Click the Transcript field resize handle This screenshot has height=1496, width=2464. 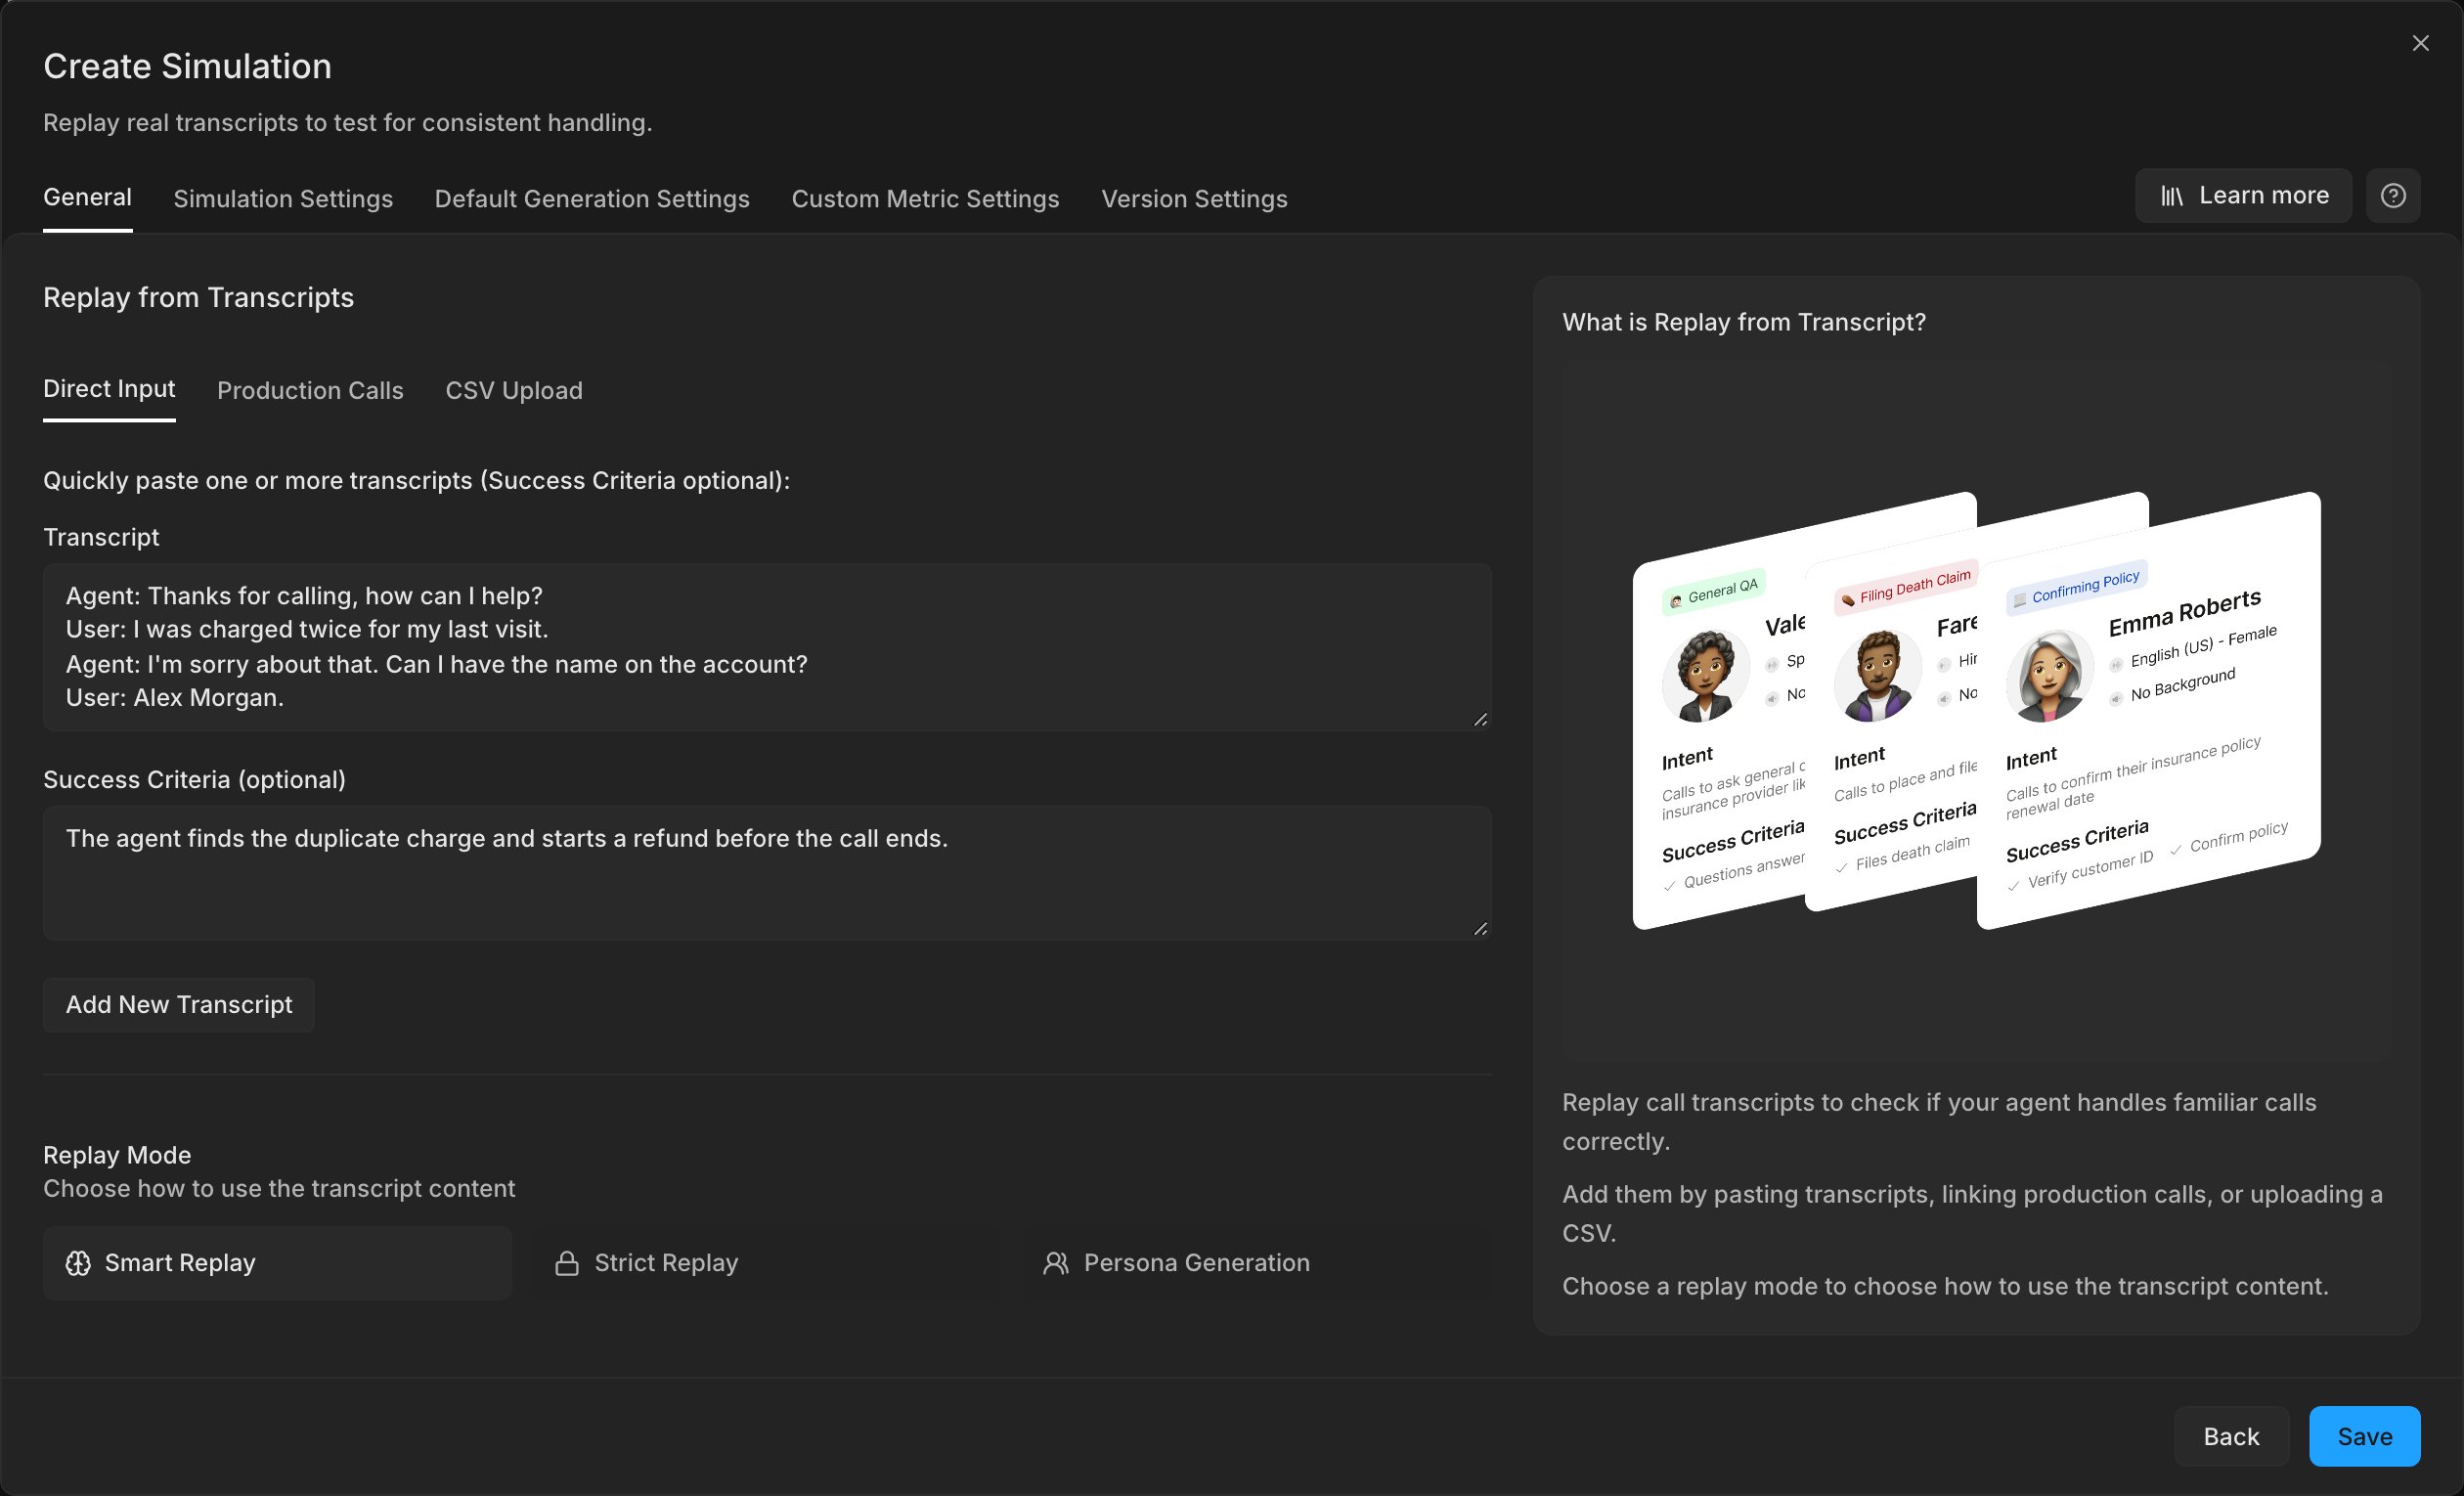point(1480,719)
